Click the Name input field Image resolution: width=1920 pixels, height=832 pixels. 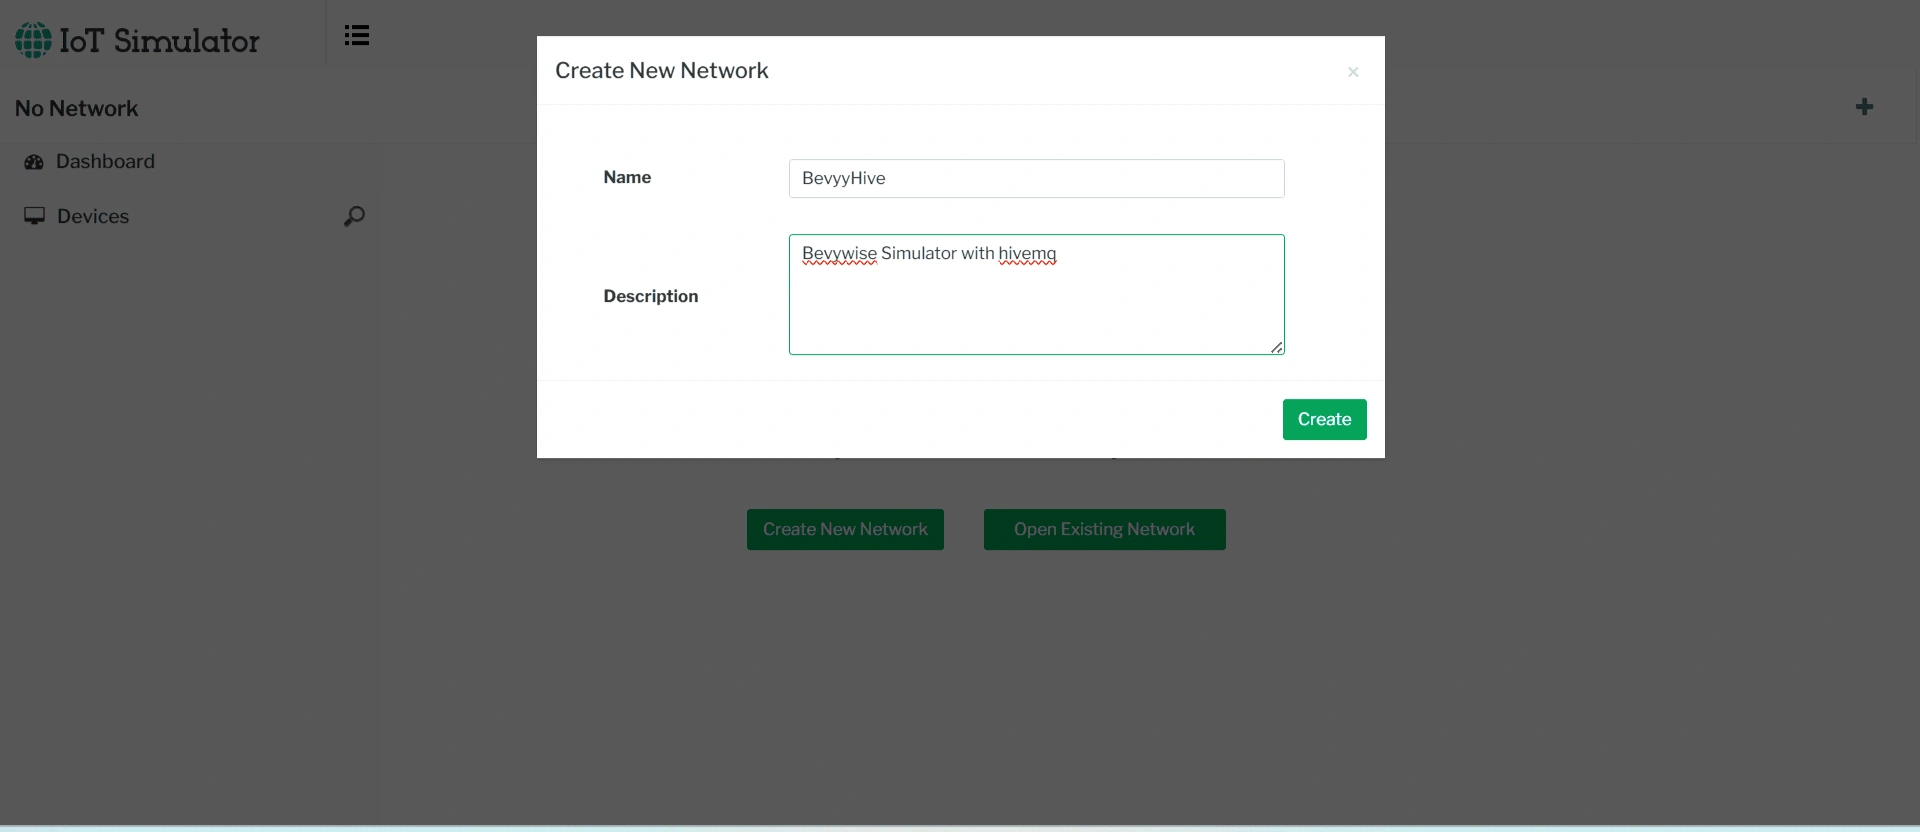point(1036,179)
